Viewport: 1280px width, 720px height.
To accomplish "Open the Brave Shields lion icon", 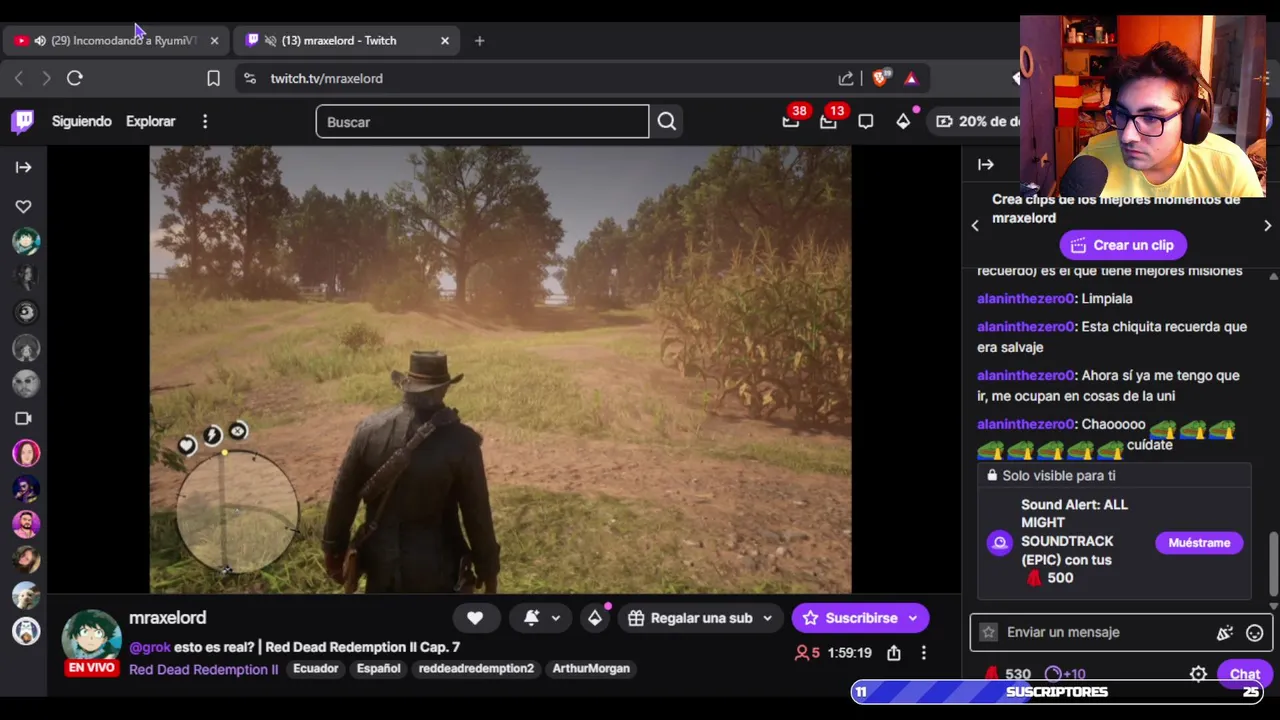I will (881, 78).
